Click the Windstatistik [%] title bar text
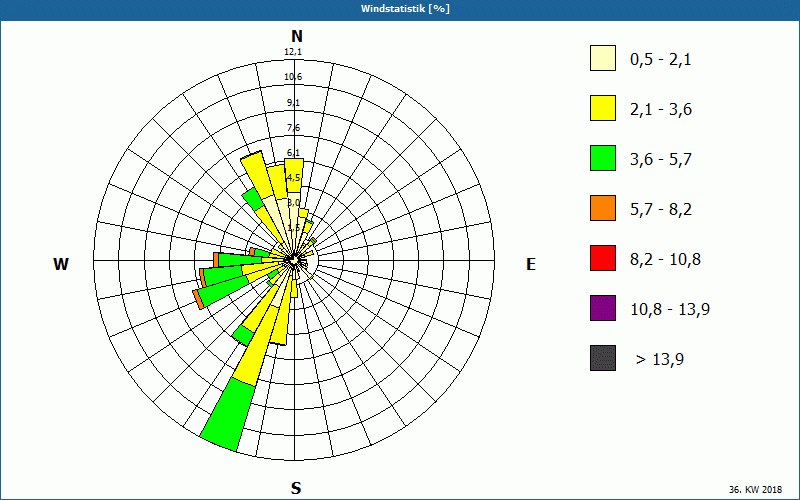 pyautogui.click(x=405, y=9)
